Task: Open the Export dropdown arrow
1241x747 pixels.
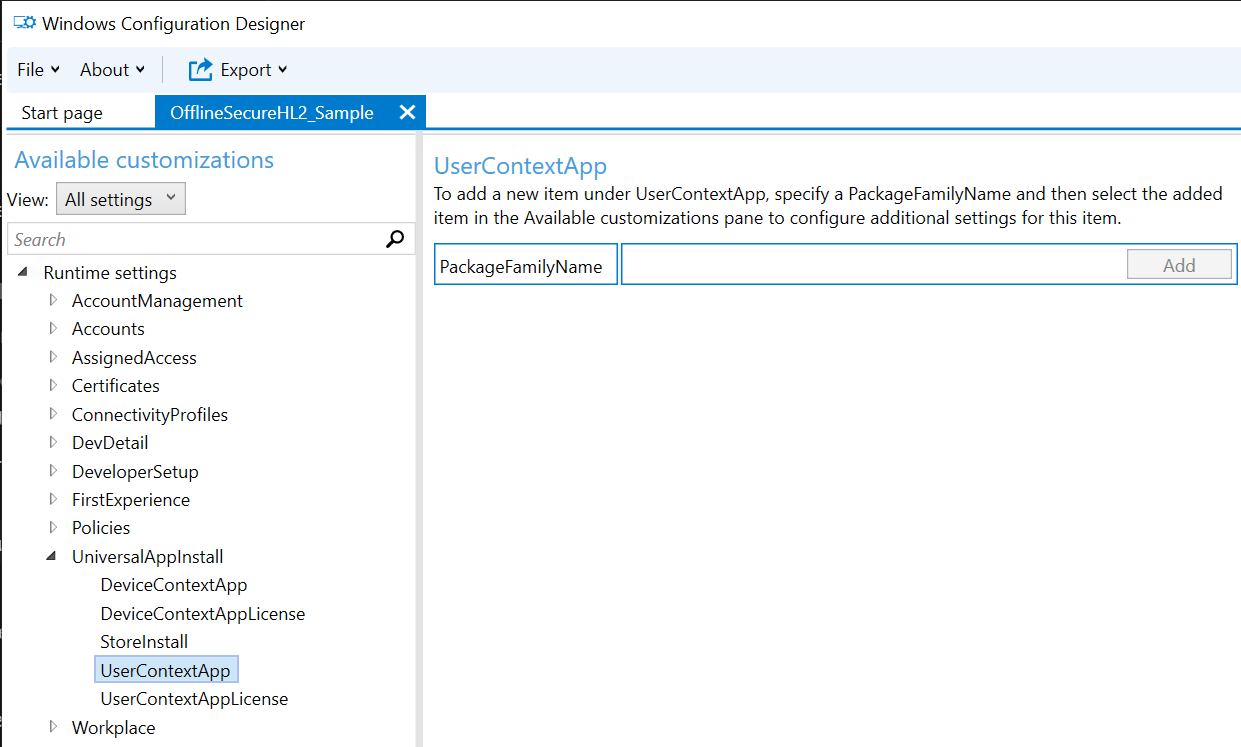Action: [283, 69]
